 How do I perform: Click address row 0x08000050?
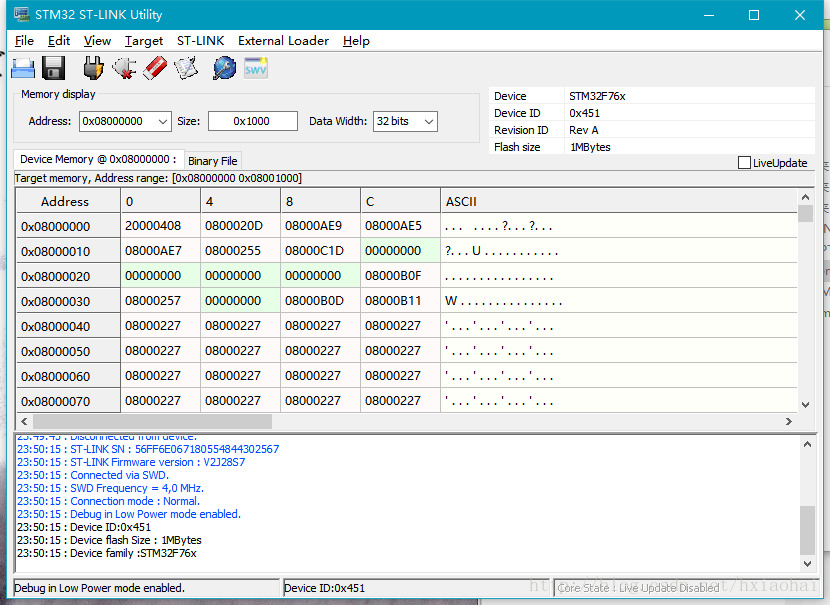tap(68, 351)
